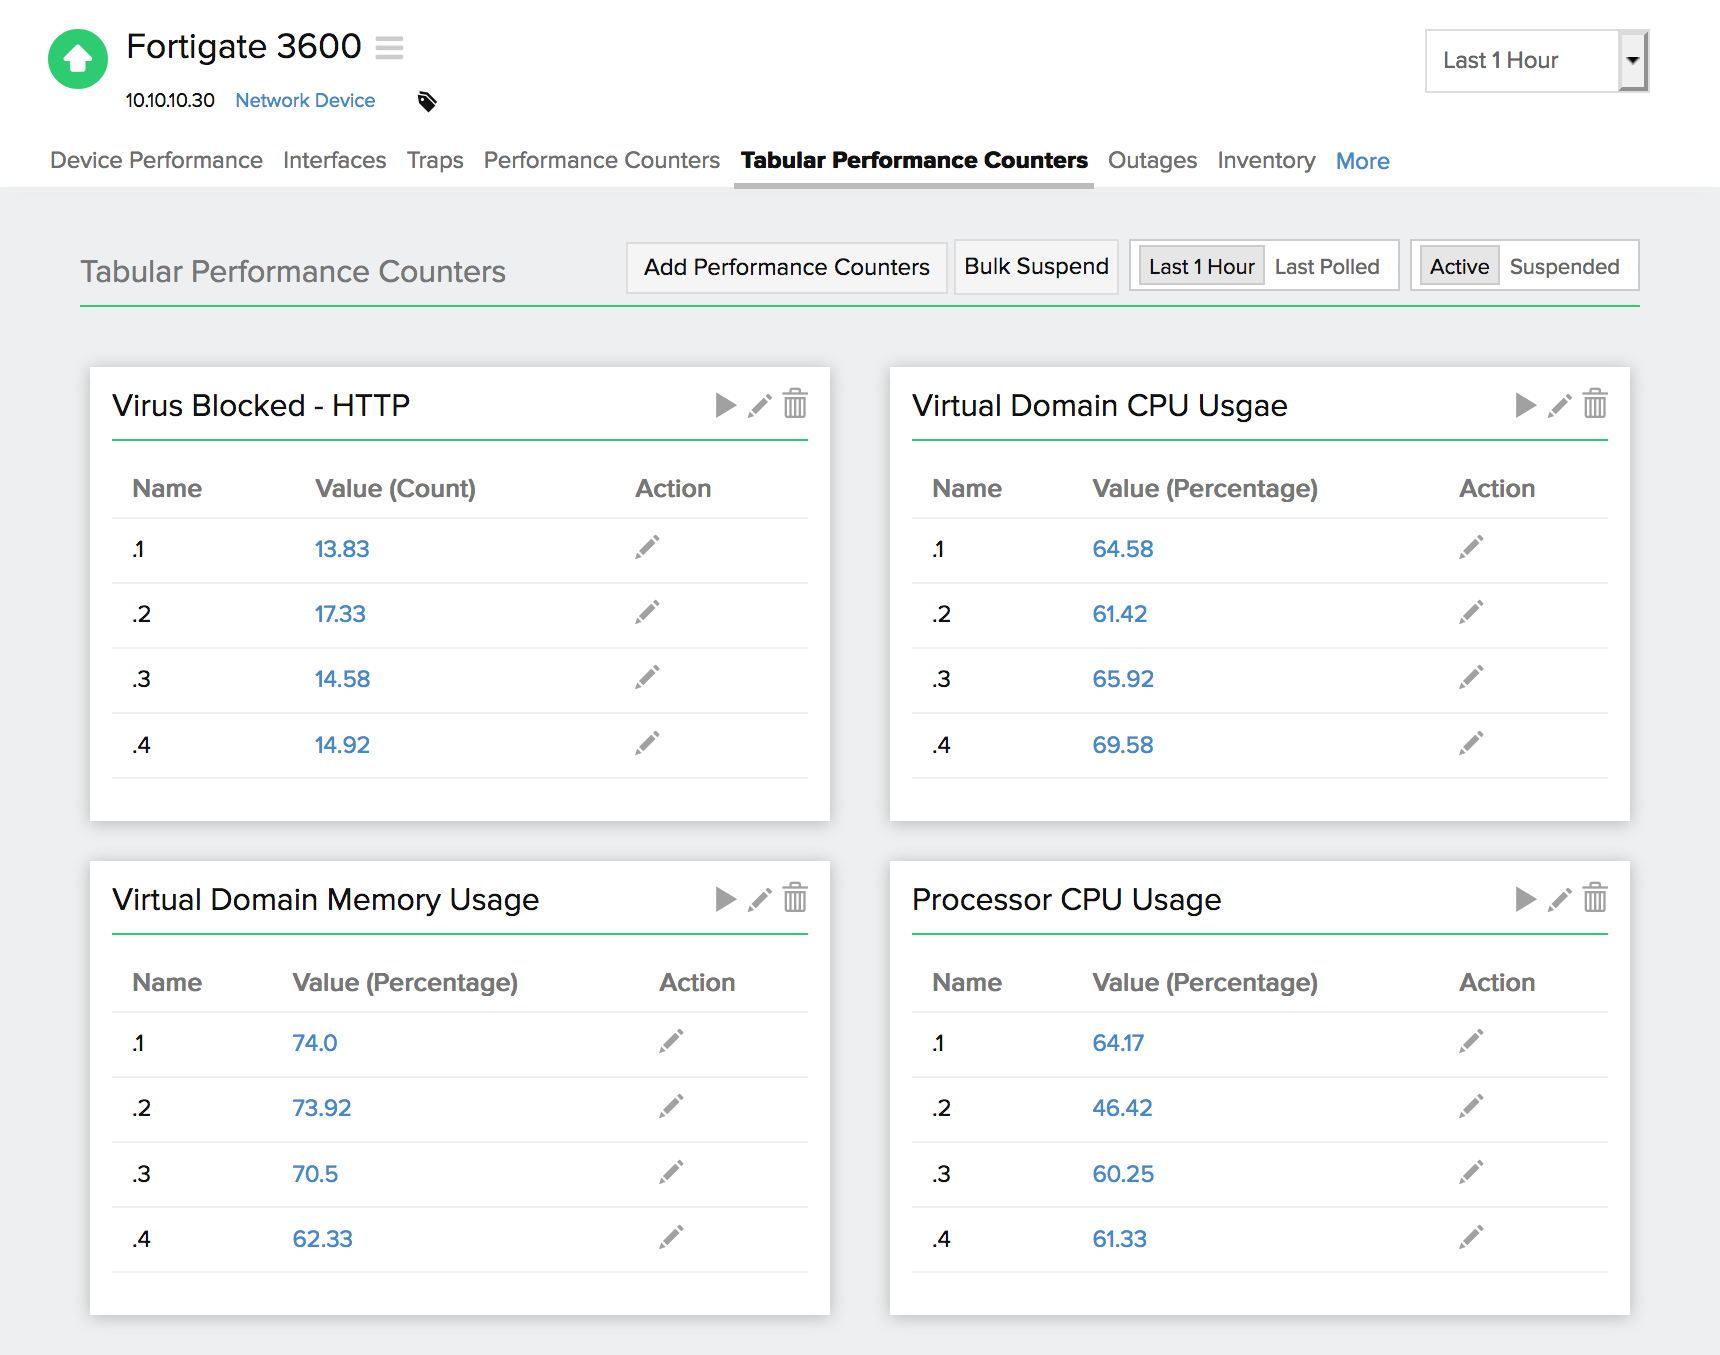This screenshot has height=1355, width=1720.
Task: Open the hamburger menu next to Fortigate 3600
Action: tap(389, 47)
